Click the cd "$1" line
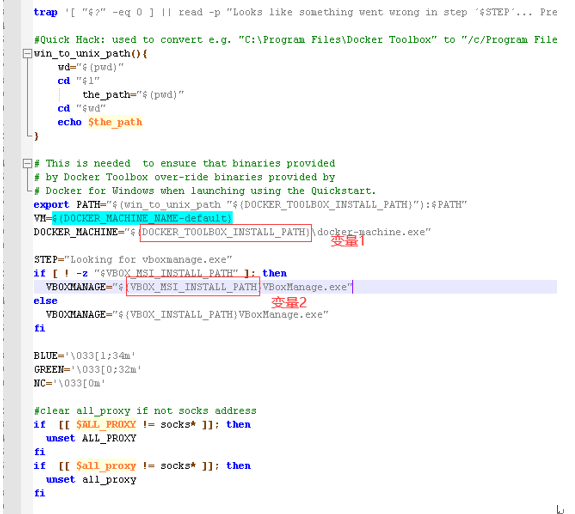This screenshot has width=575, height=514. click(x=78, y=81)
